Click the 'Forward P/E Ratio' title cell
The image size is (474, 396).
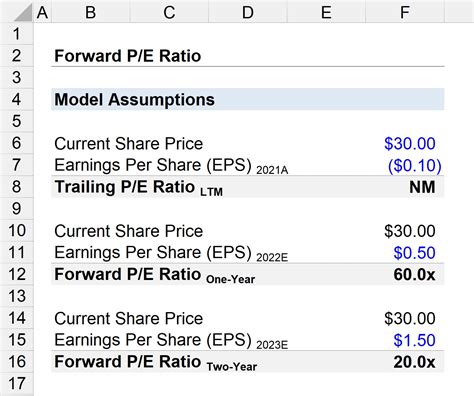pos(128,56)
